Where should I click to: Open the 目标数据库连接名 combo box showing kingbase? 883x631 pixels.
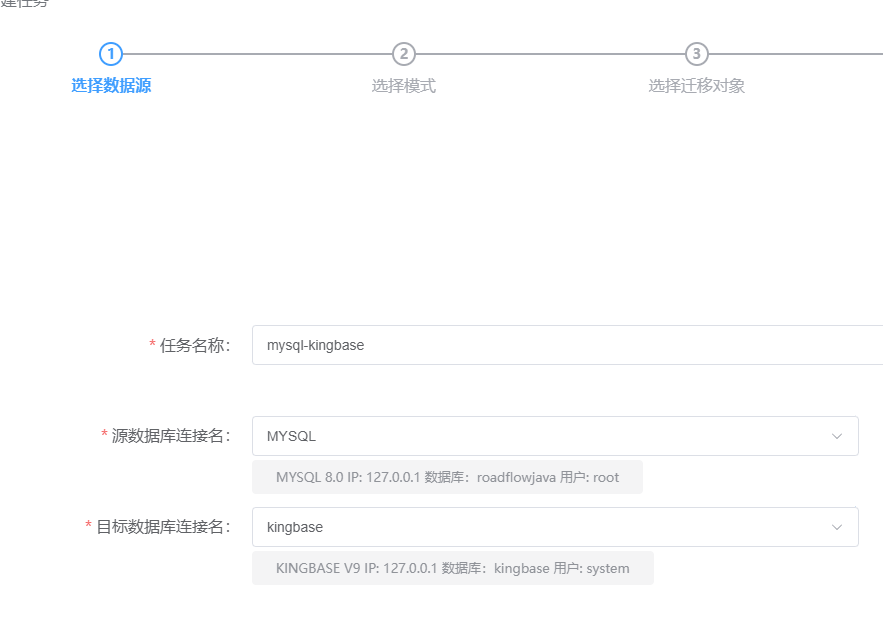540,527
